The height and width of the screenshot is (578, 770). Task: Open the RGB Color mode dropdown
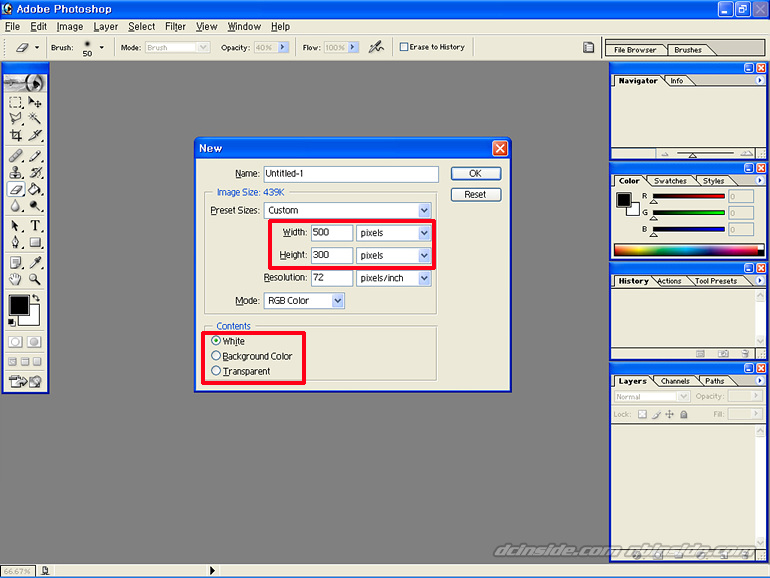pos(337,301)
